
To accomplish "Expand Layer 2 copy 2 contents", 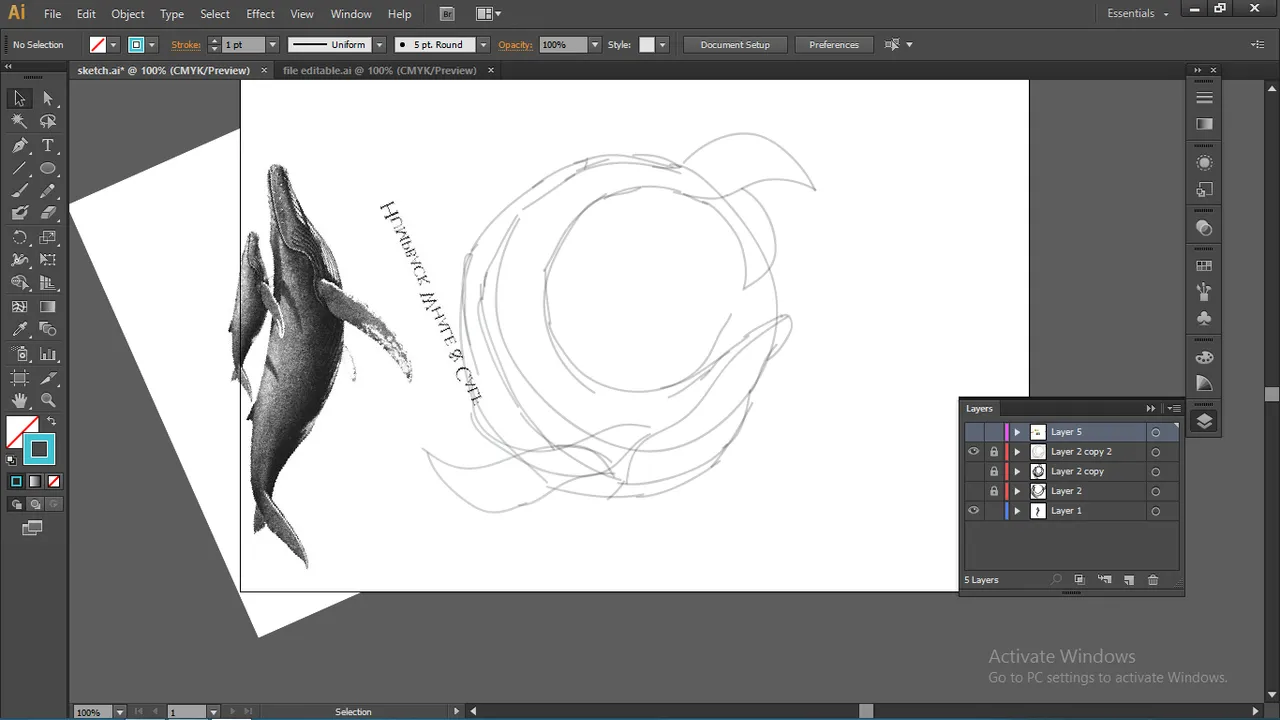I will (x=1017, y=452).
